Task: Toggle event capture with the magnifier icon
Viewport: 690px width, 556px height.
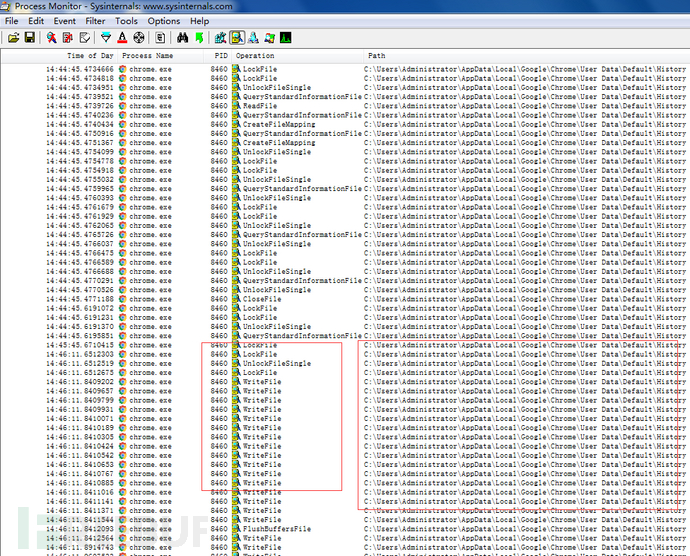Action: [50, 37]
